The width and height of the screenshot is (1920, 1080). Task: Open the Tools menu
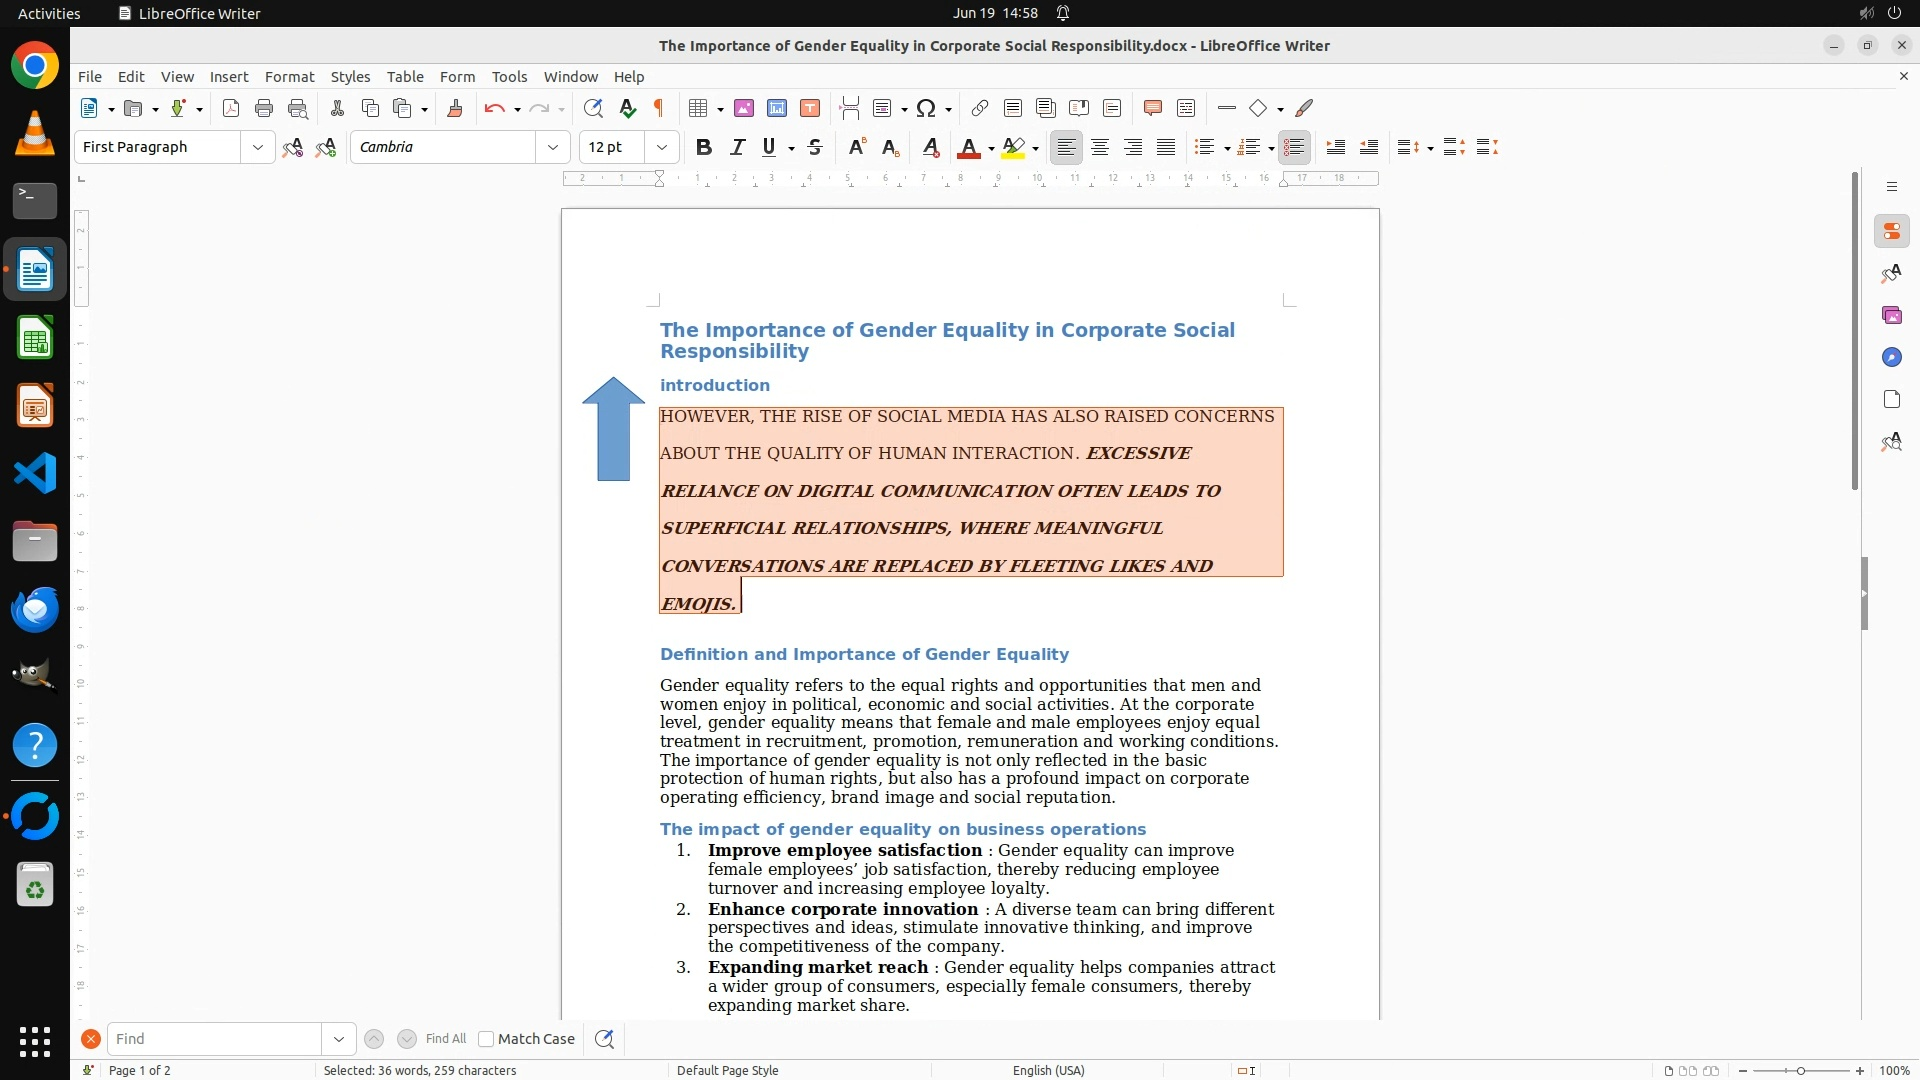(509, 77)
